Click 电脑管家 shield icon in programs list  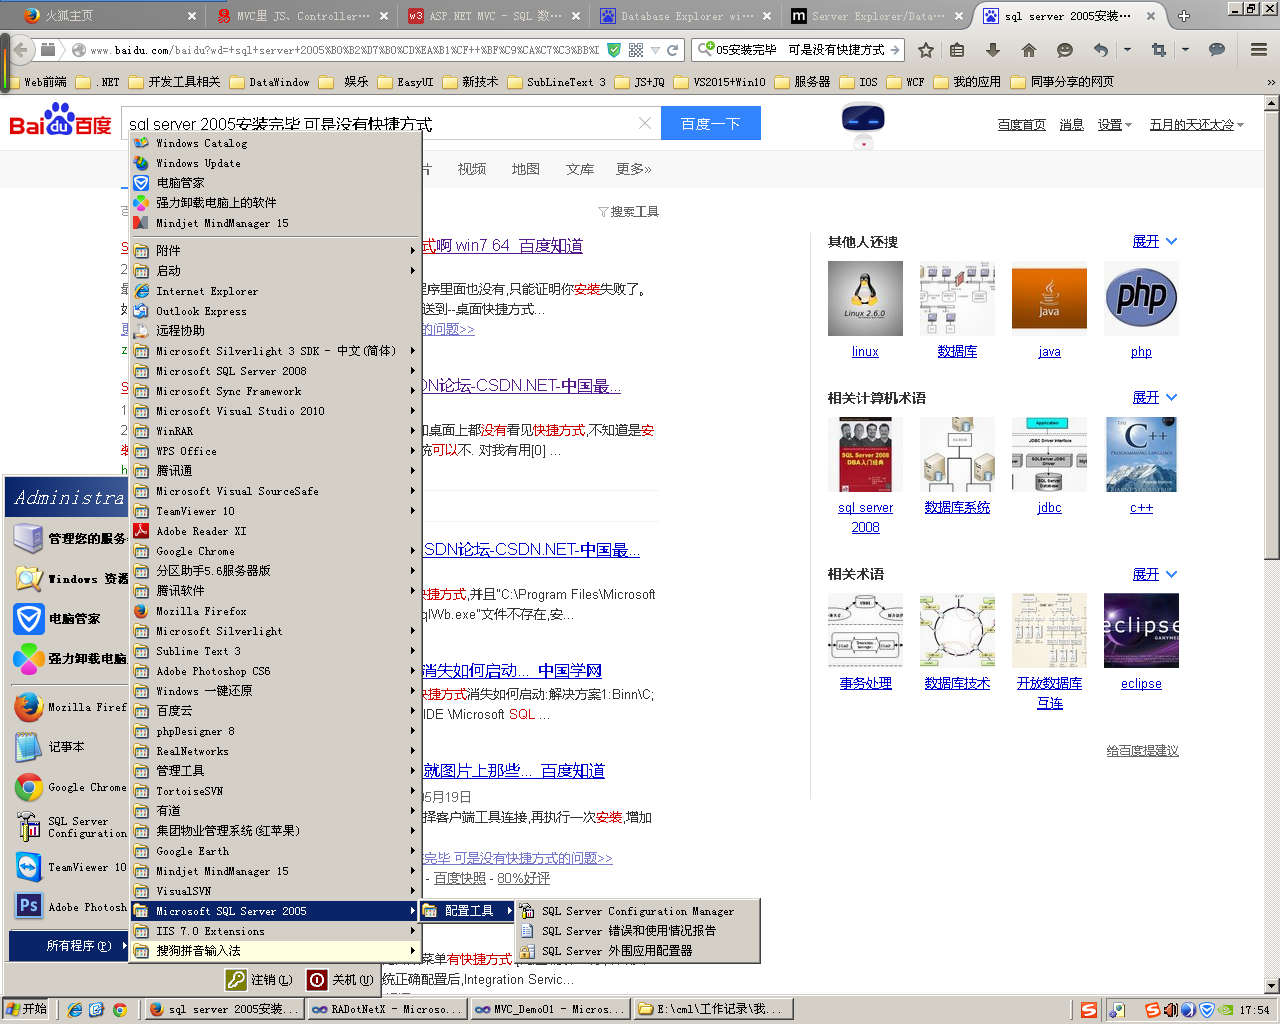coord(141,183)
